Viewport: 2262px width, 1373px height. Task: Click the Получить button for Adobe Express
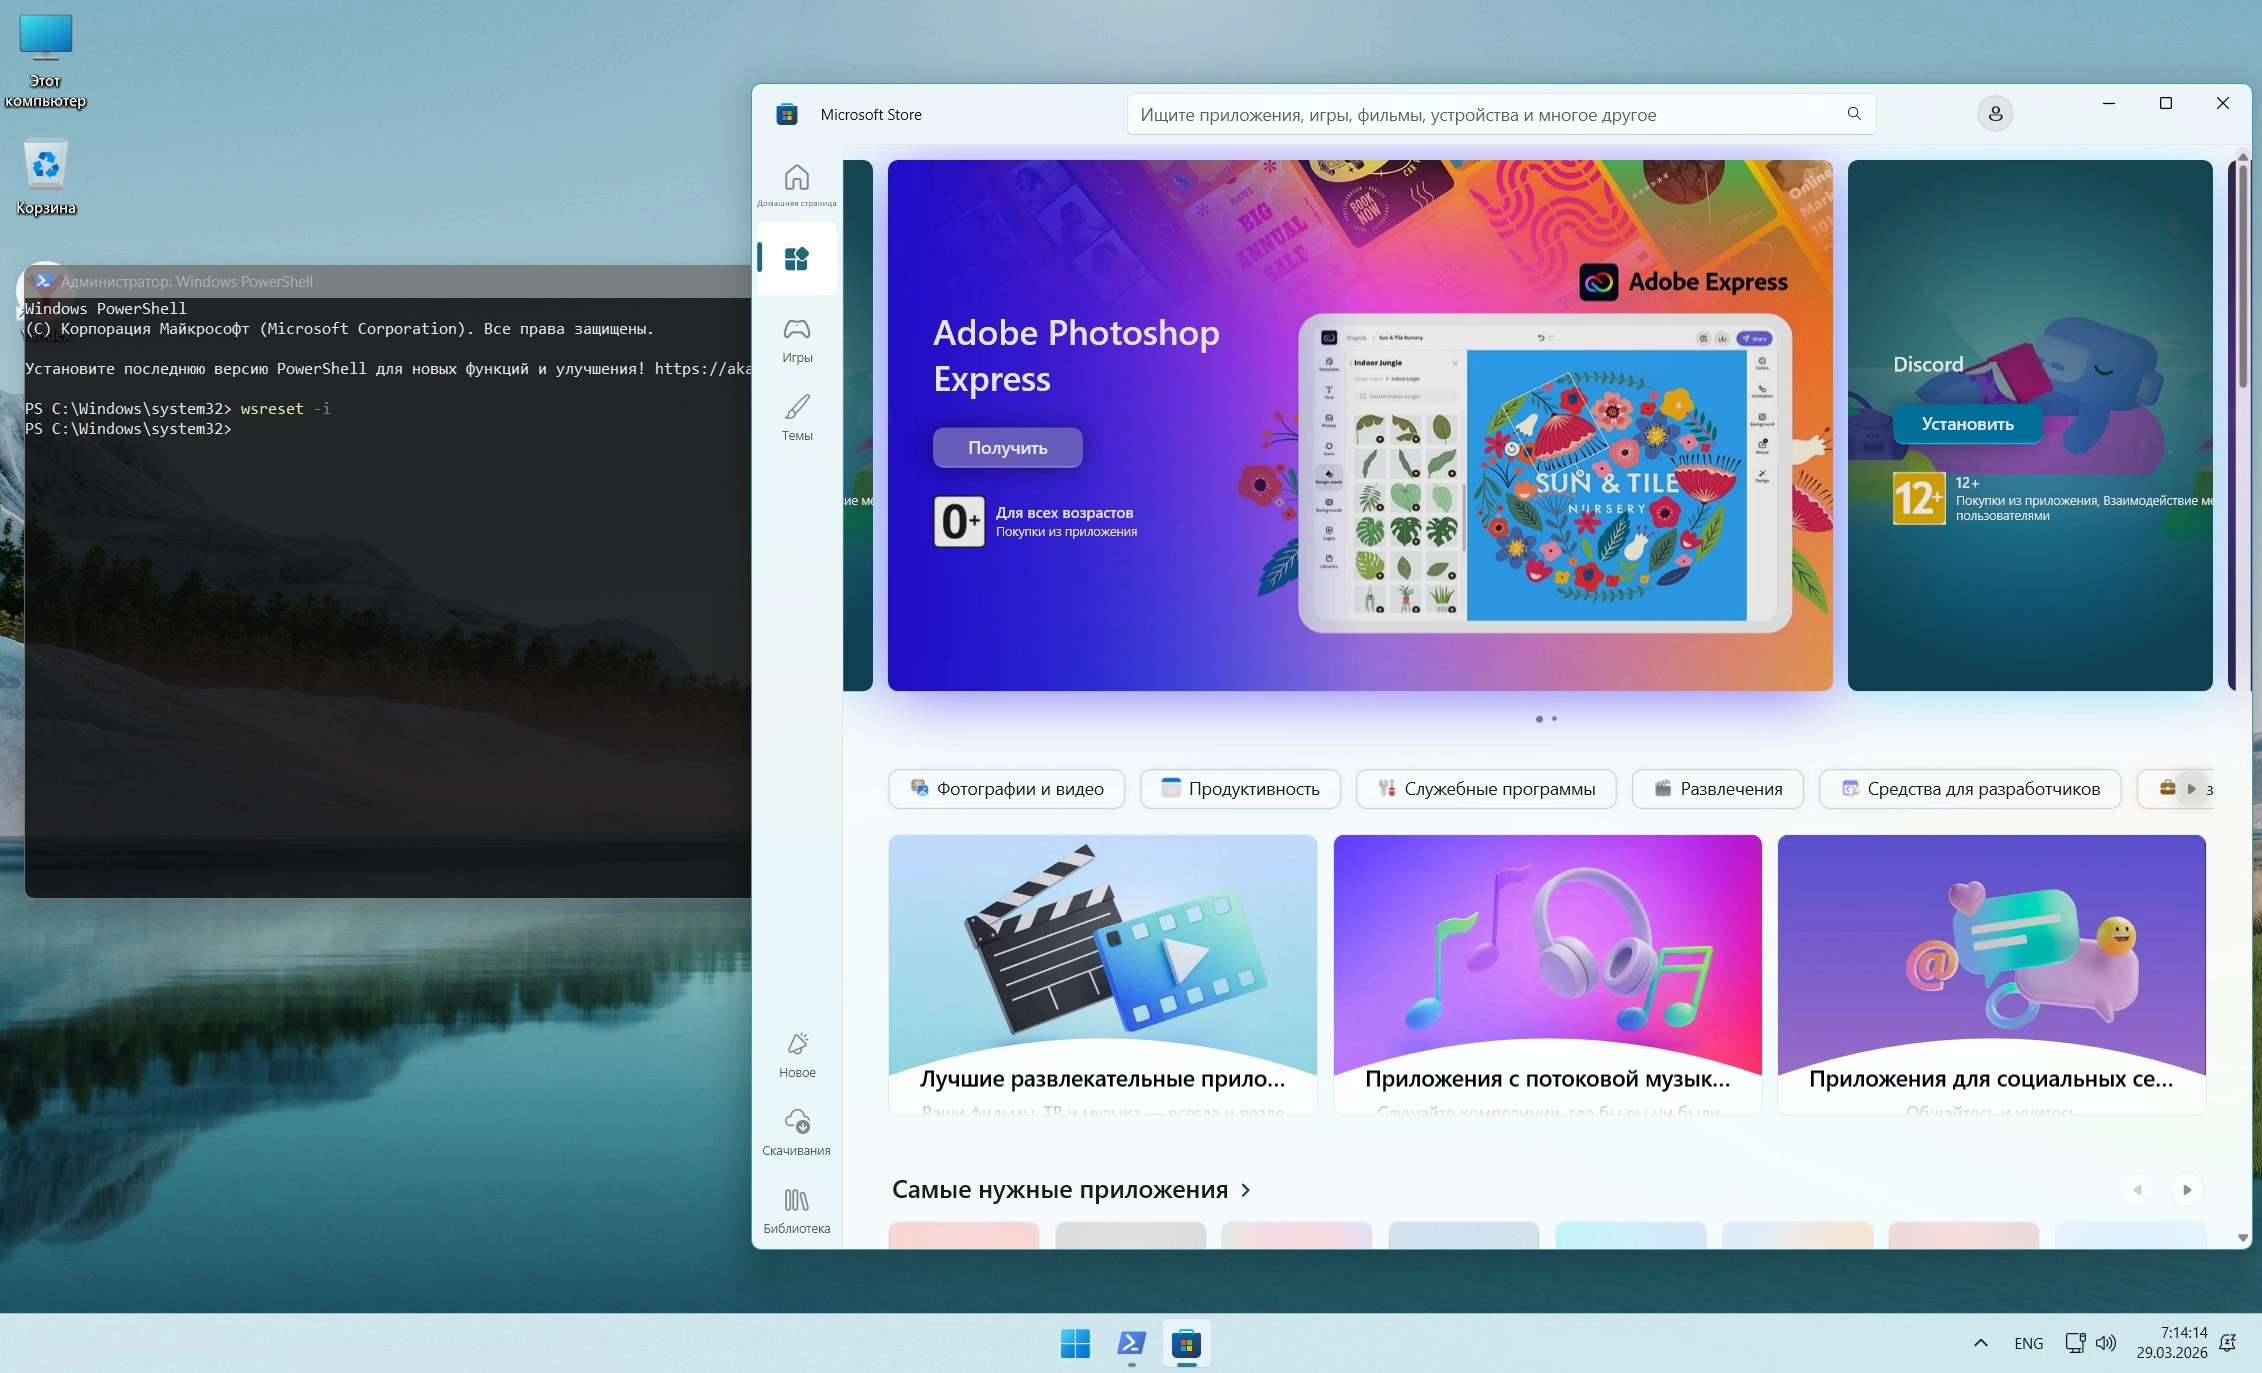tap(1007, 448)
